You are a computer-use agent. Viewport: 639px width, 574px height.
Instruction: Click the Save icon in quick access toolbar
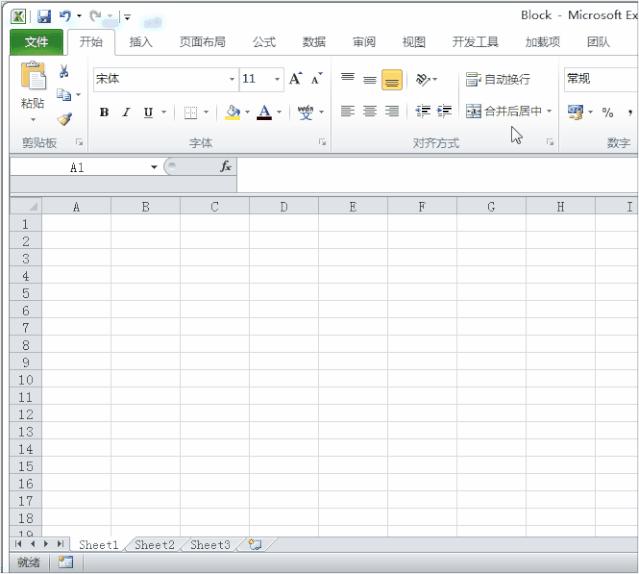(x=43, y=16)
